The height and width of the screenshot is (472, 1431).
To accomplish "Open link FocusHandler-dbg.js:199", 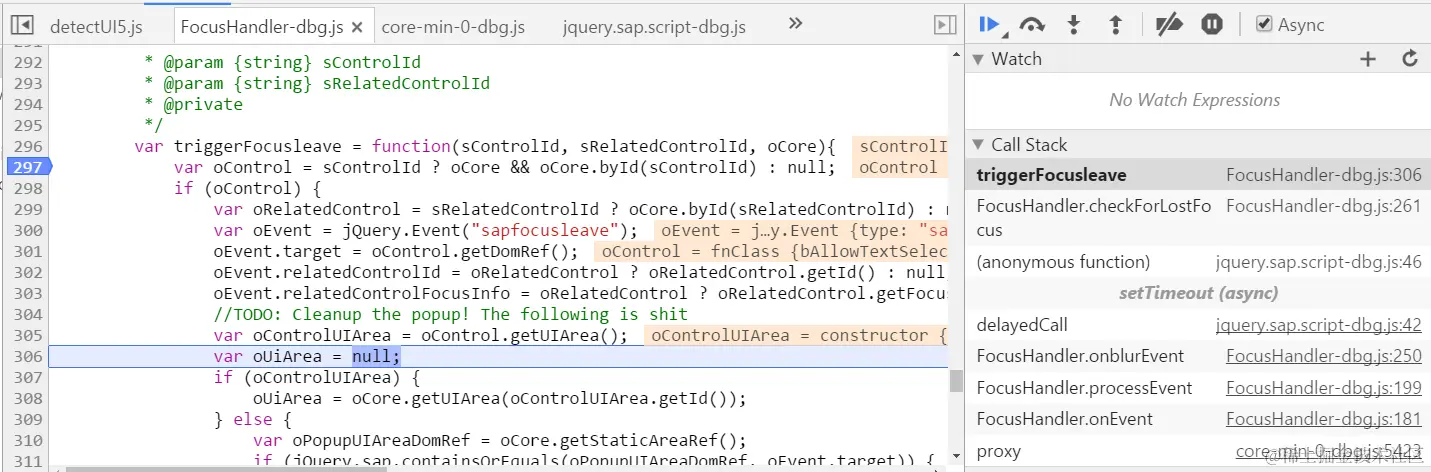I will [1323, 388].
